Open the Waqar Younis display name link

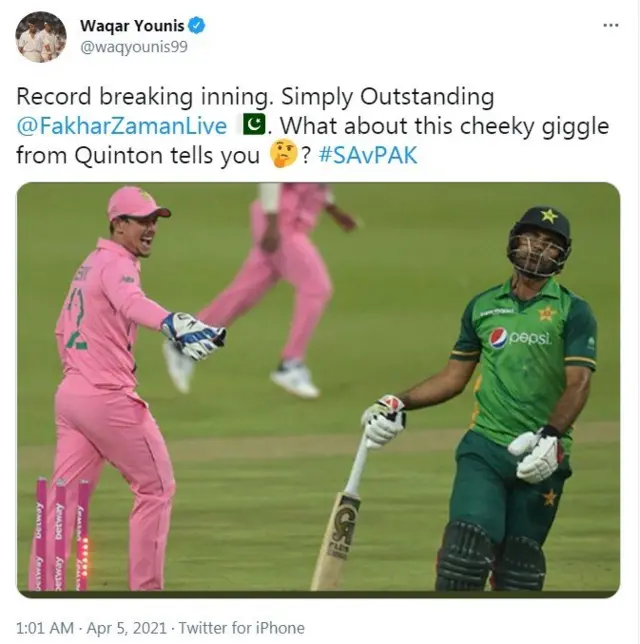[x=132, y=25]
